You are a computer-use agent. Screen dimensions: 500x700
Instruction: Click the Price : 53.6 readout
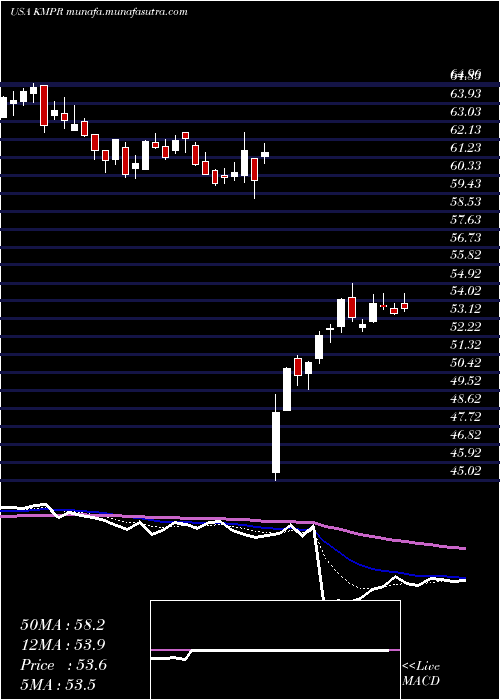click(63, 665)
